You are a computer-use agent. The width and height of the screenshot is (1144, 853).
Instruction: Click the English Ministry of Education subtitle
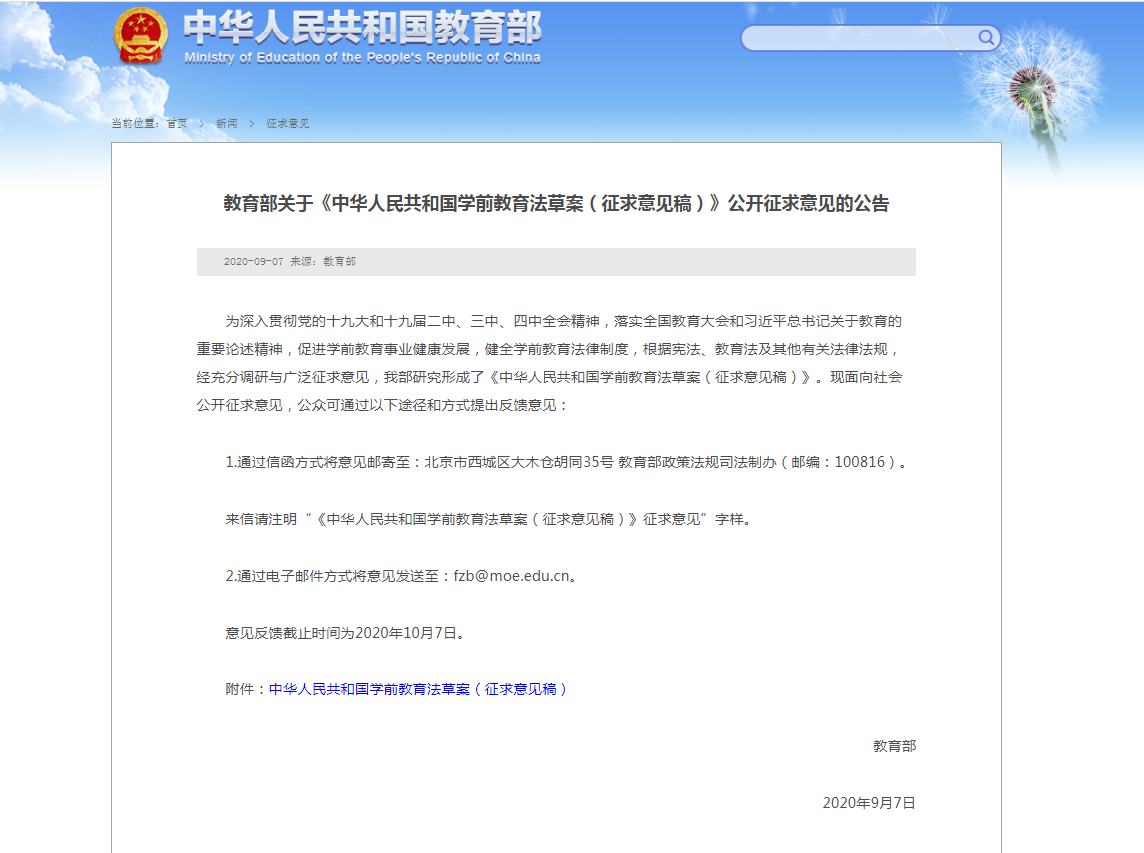coord(362,58)
